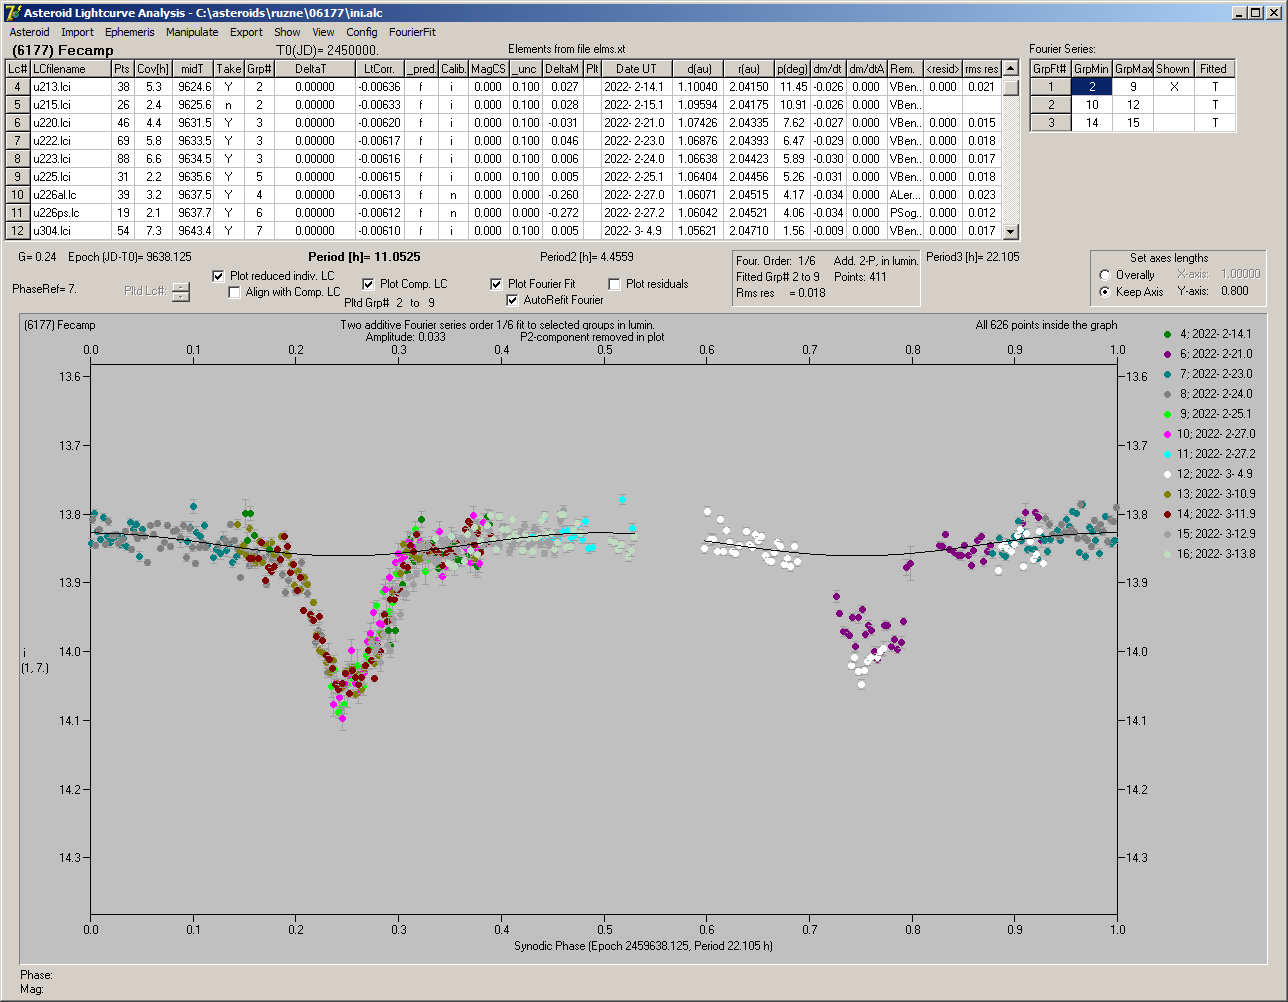Toggle Plot Comp. LC checkbox

368,284
